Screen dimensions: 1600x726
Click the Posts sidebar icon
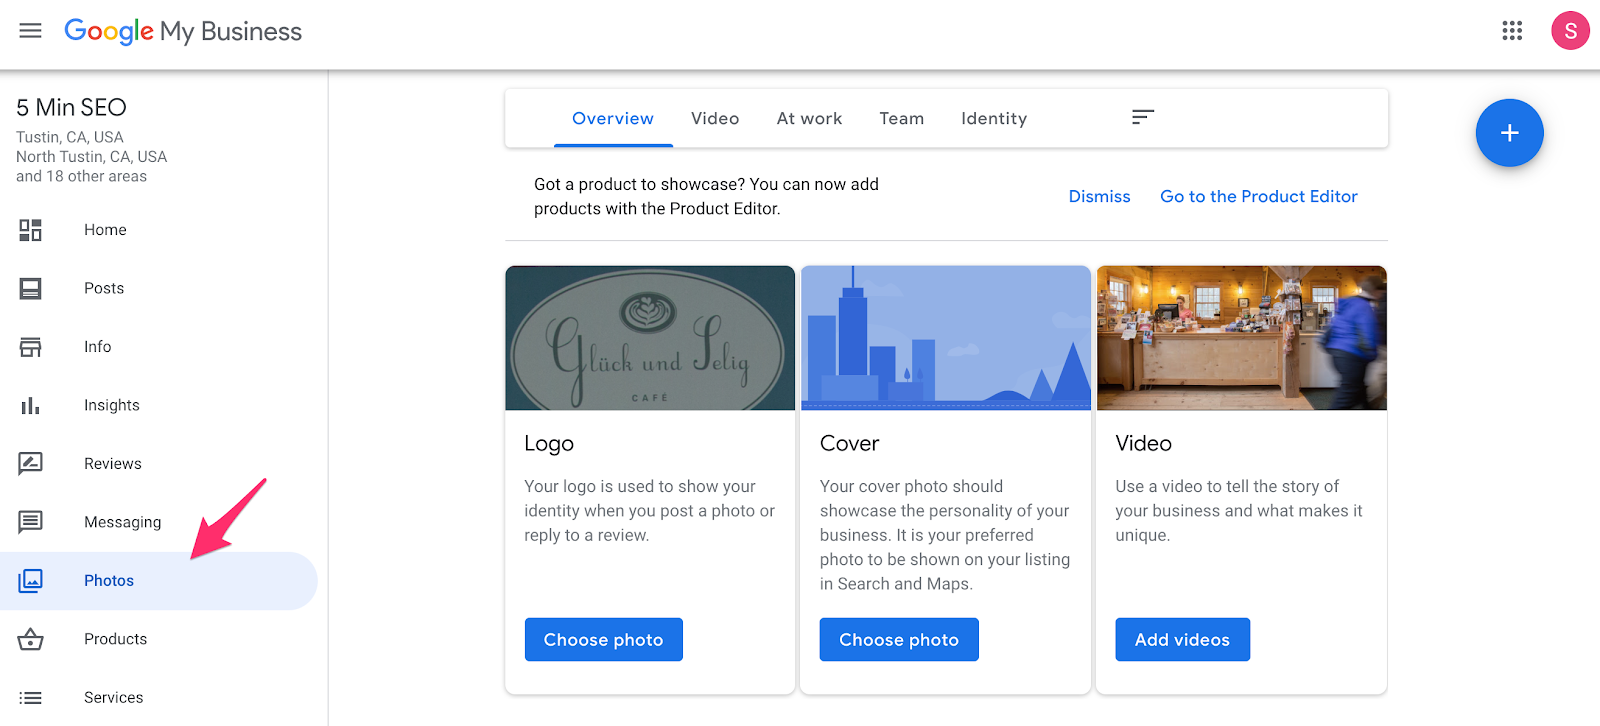pyautogui.click(x=31, y=289)
